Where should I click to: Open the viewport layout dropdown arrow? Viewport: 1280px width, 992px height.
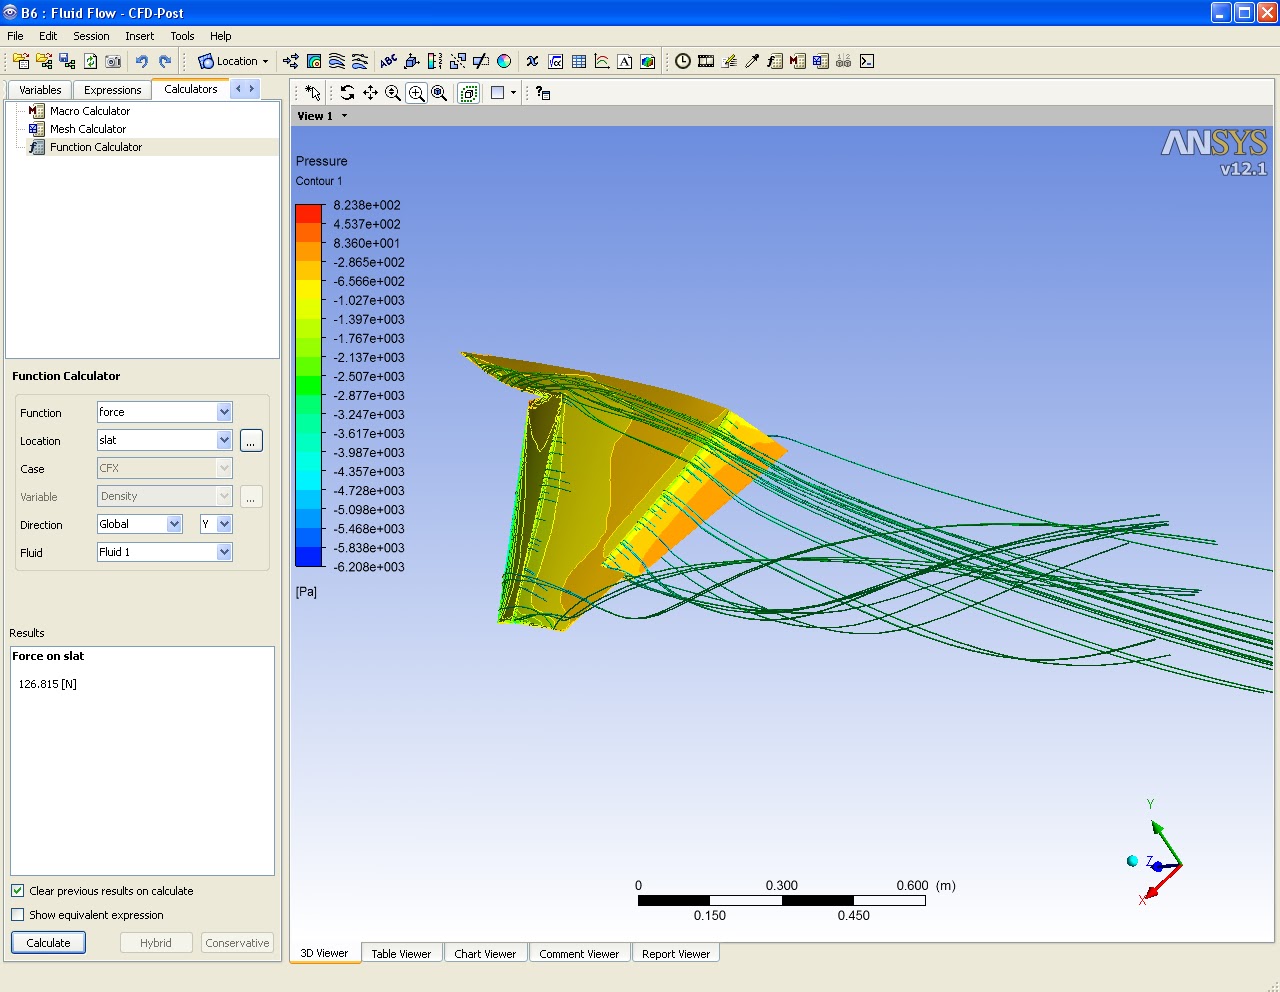[513, 93]
